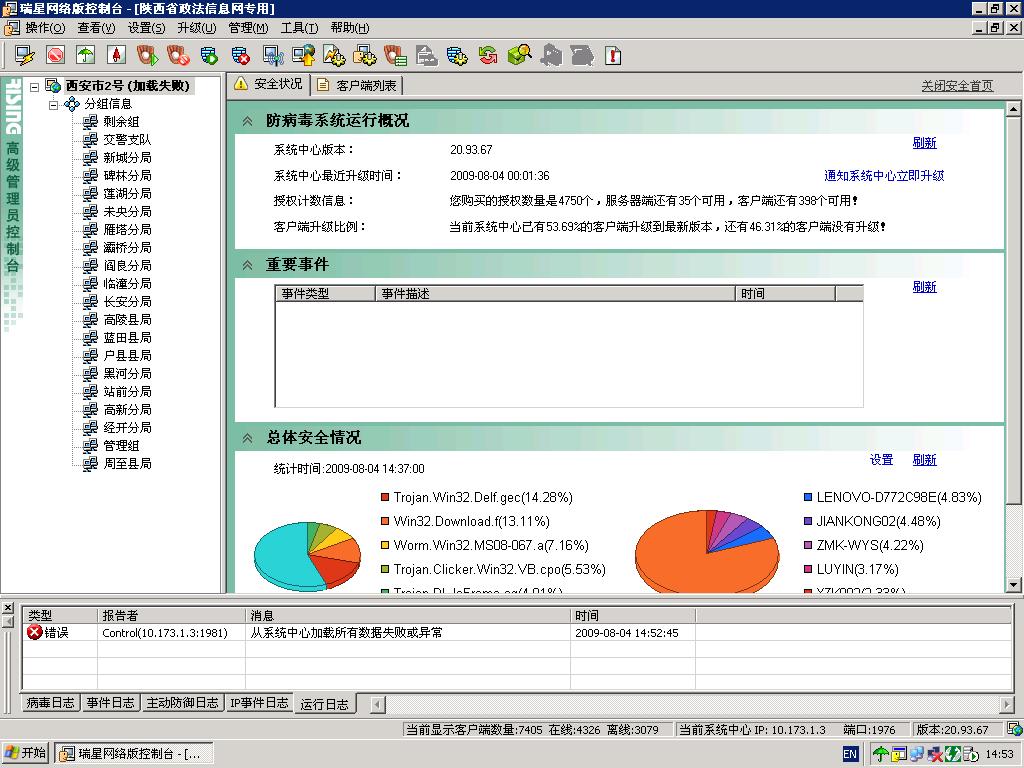Image resolution: width=1024 pixels, height=768 pixels.
Task: Open the 工具(T) menu
Action: [299, 28]
